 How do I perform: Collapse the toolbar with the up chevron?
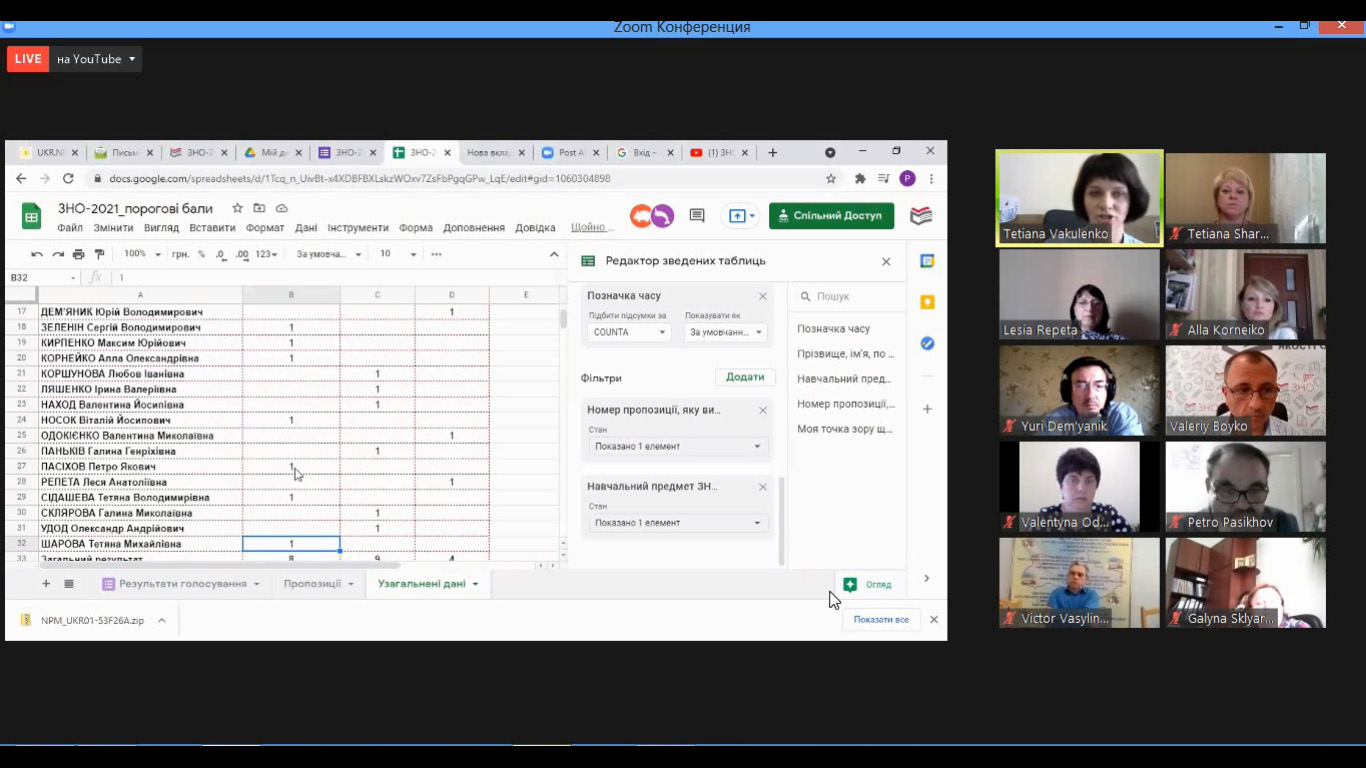[554, 254]
